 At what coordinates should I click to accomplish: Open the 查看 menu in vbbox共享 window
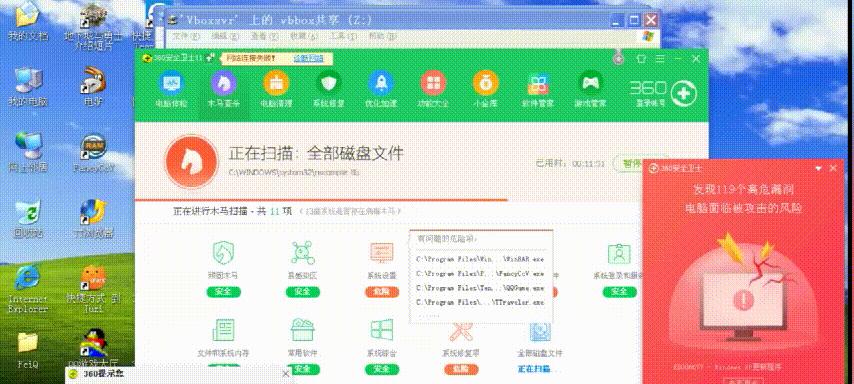265,36
